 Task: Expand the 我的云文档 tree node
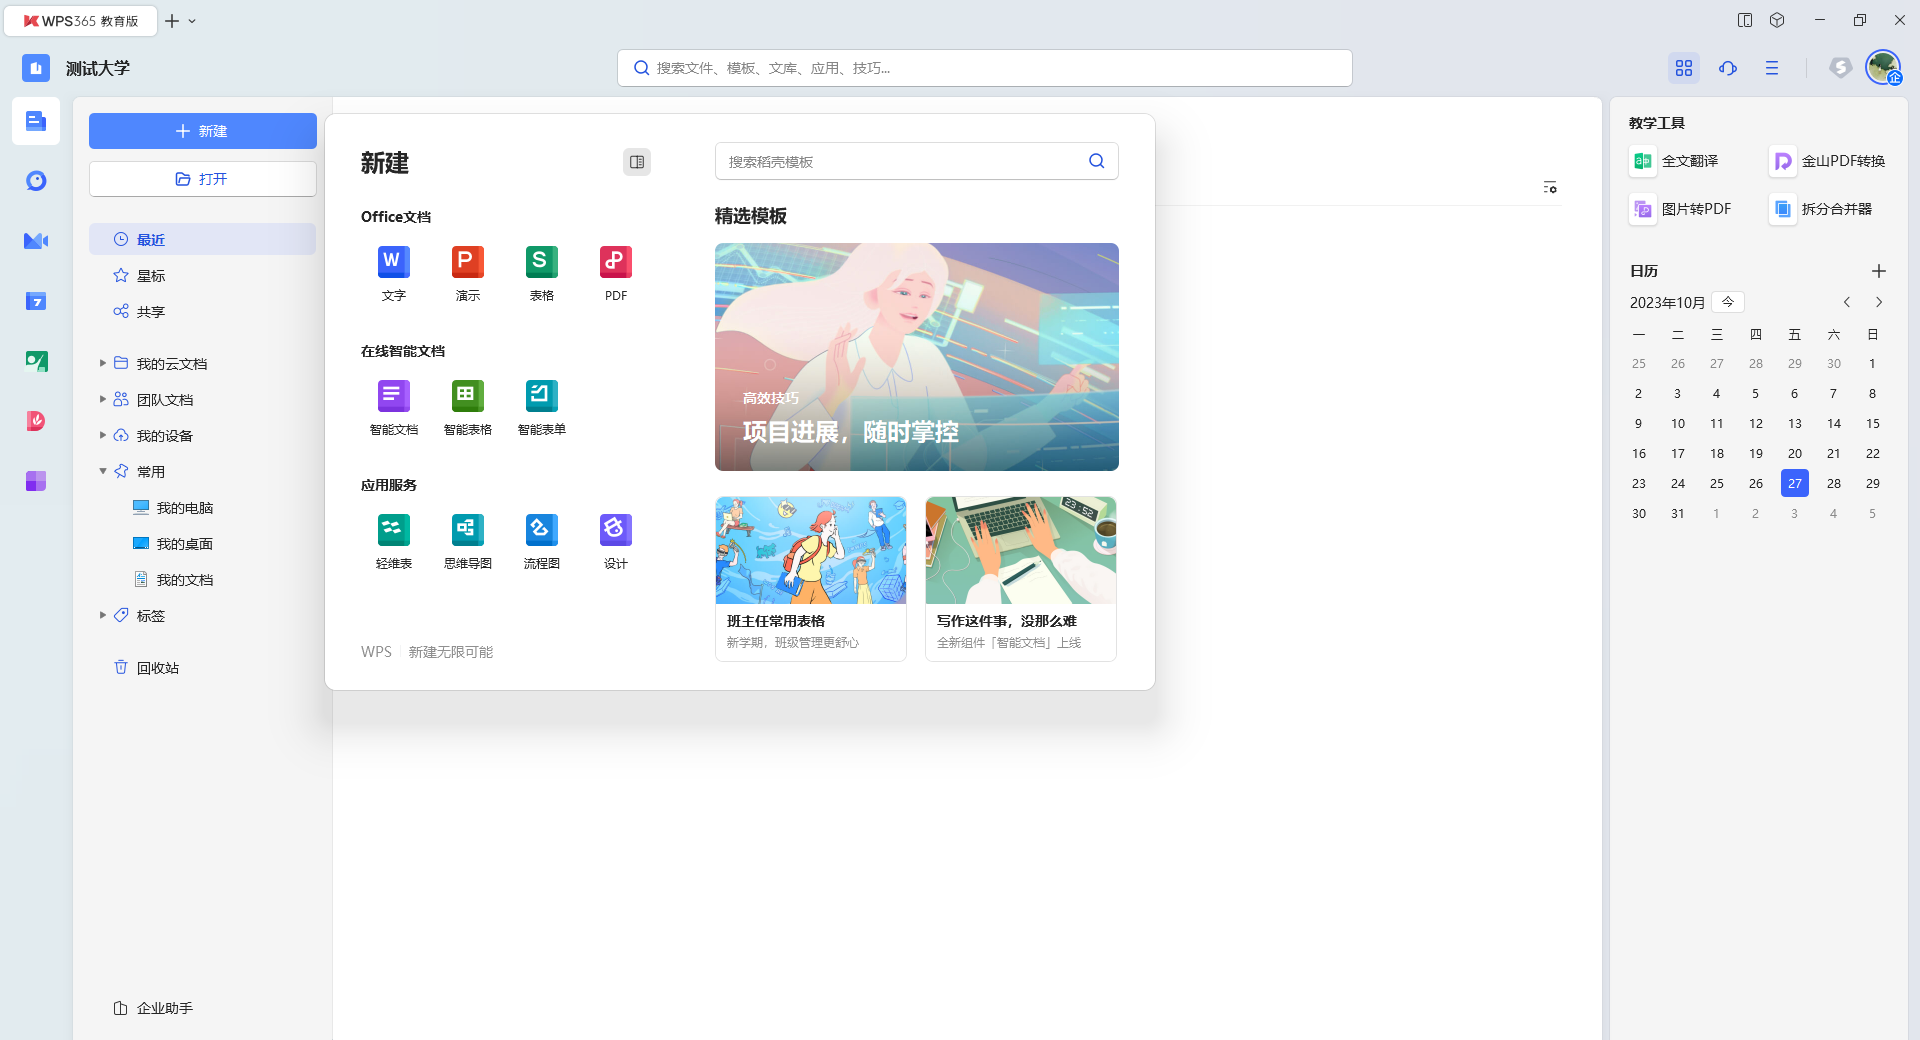click(102, 363)
